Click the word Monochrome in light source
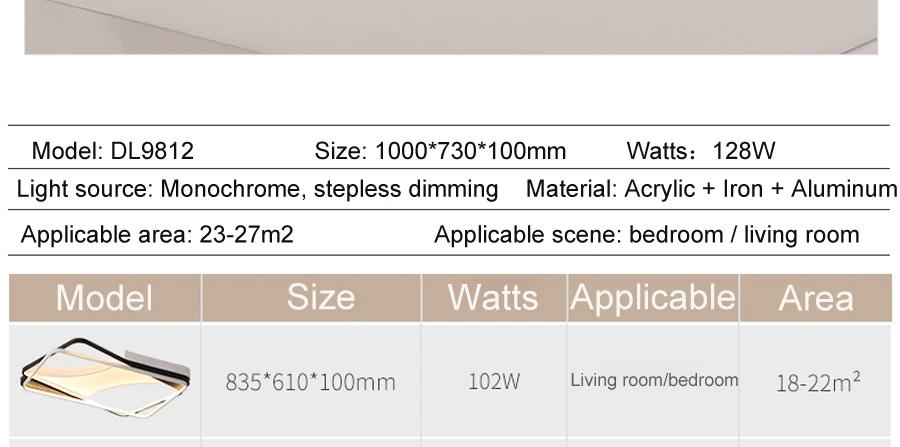 (232, 189)
